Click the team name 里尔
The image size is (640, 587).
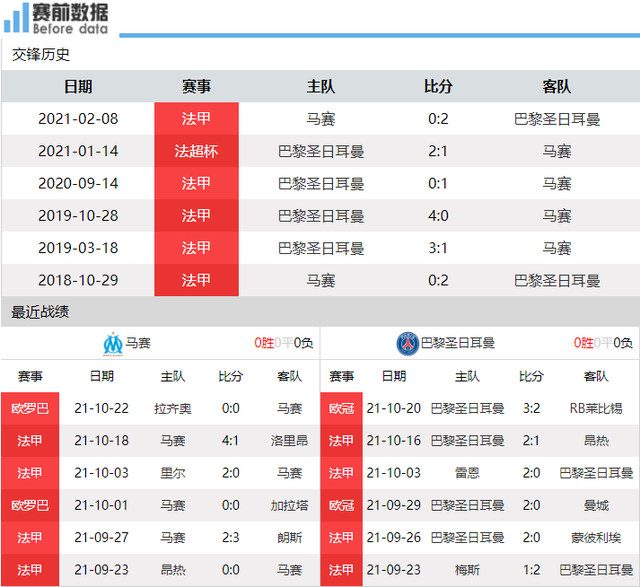pos(173,473)
